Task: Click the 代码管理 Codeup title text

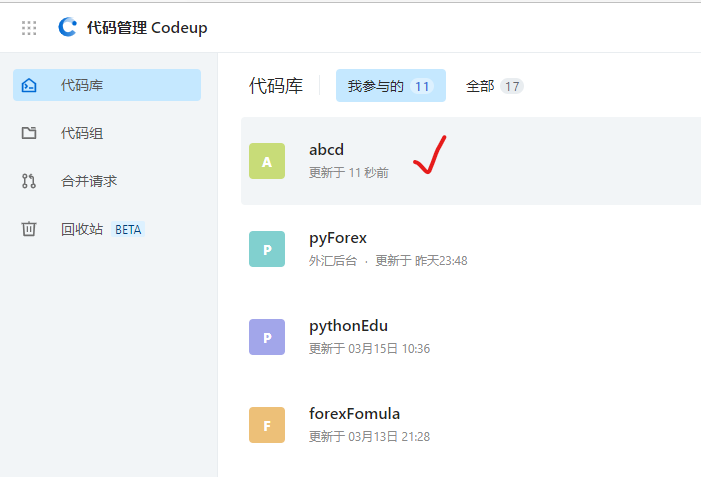Action: [147, 28]
